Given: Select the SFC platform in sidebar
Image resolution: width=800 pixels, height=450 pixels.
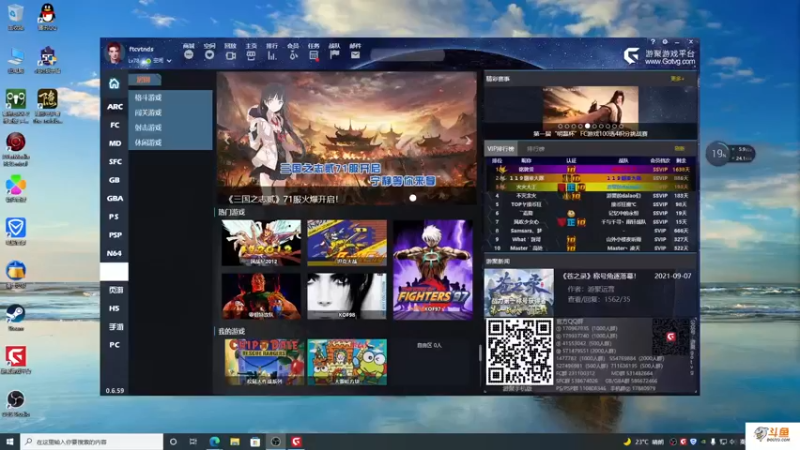Looking at the screenshot, I should click(114, 162).
